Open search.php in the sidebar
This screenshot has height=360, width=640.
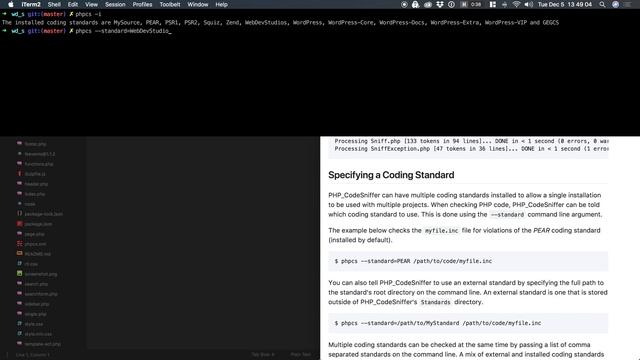[36, 284]
